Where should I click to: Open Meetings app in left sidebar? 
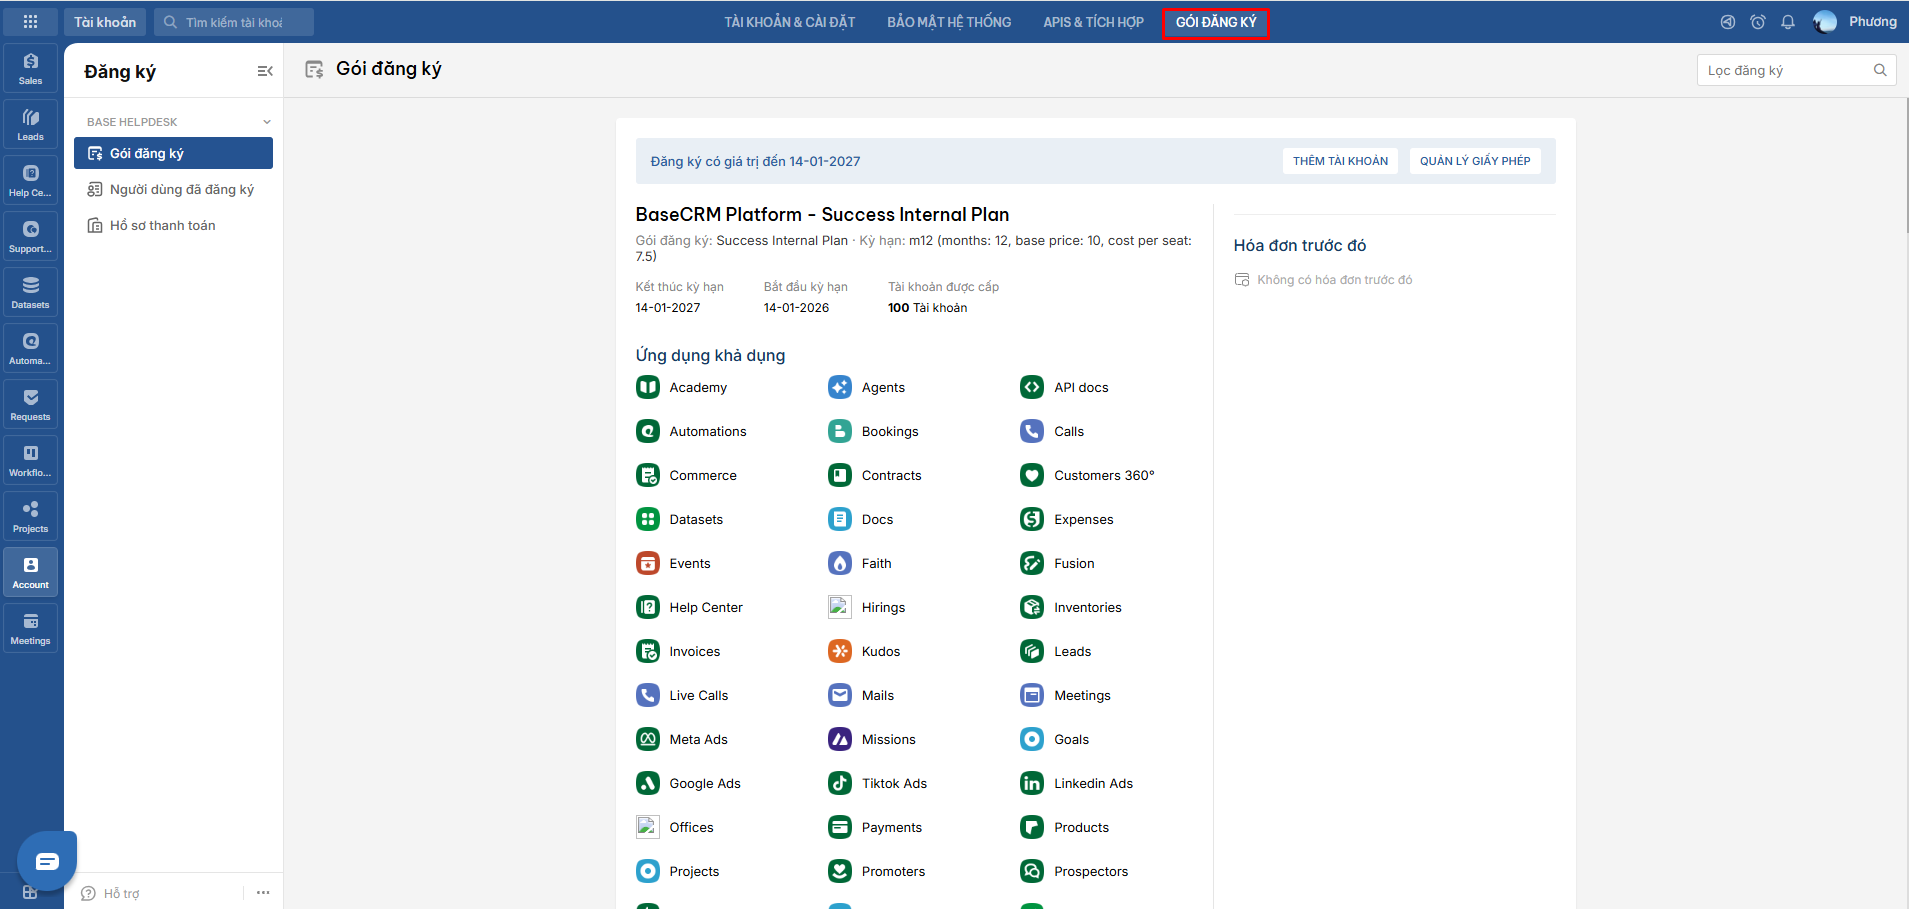[x=31, y=628]
